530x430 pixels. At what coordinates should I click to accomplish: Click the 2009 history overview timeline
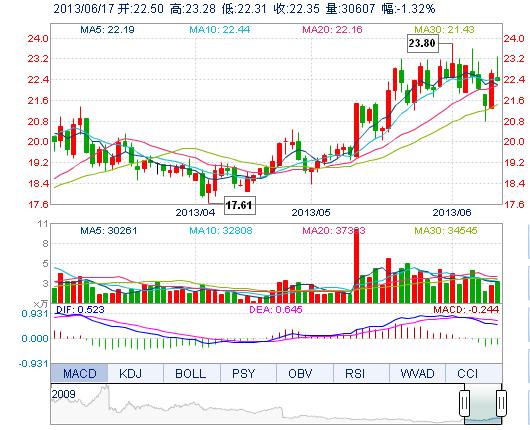click(257, 404)
